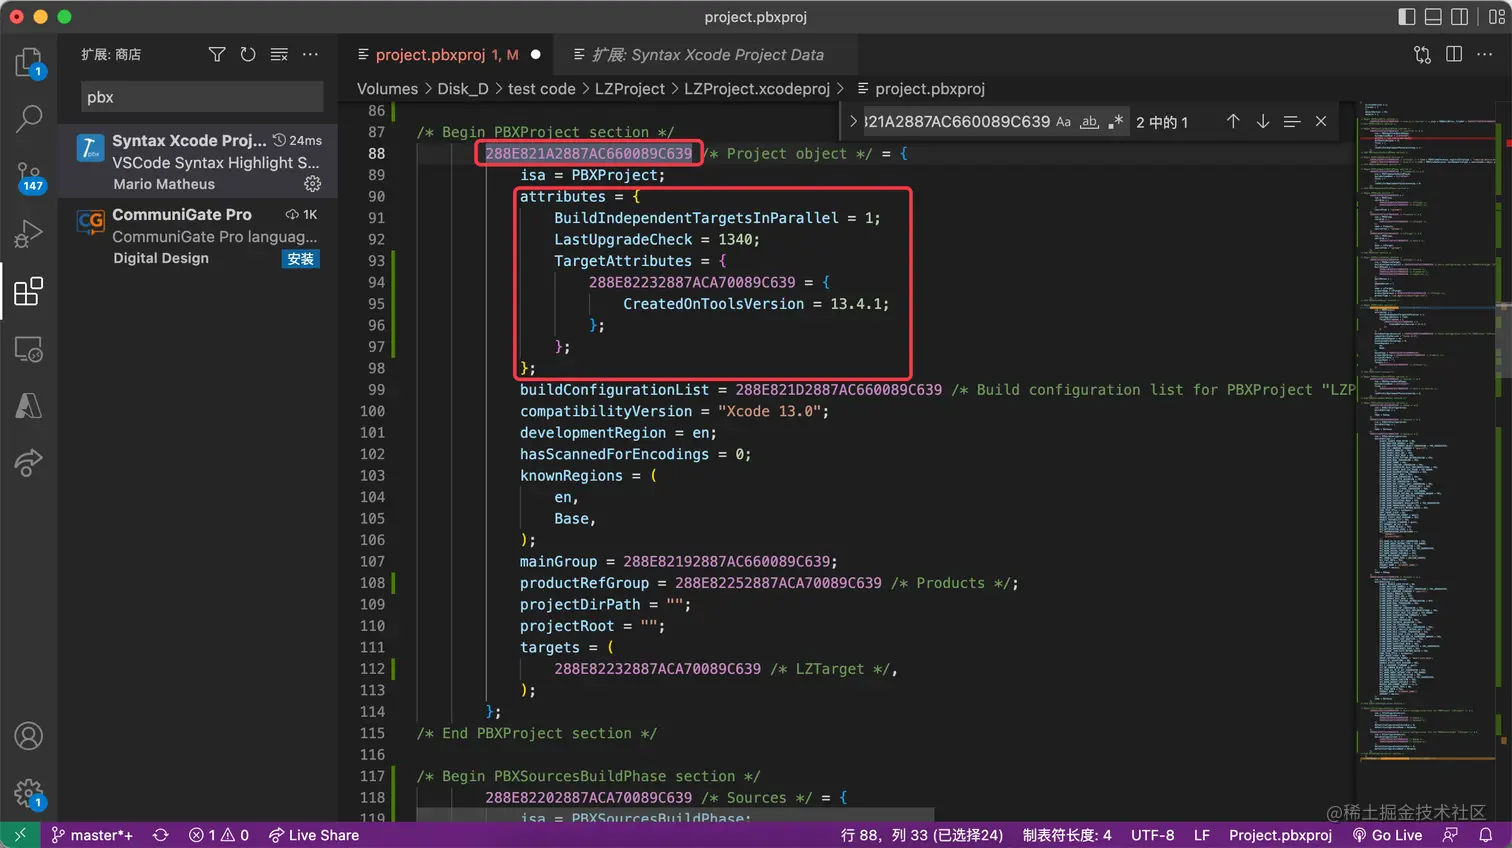The image size is (1512, 848).
Task: Click the extensions search field with pbx
Action: [x=202, y=97]
